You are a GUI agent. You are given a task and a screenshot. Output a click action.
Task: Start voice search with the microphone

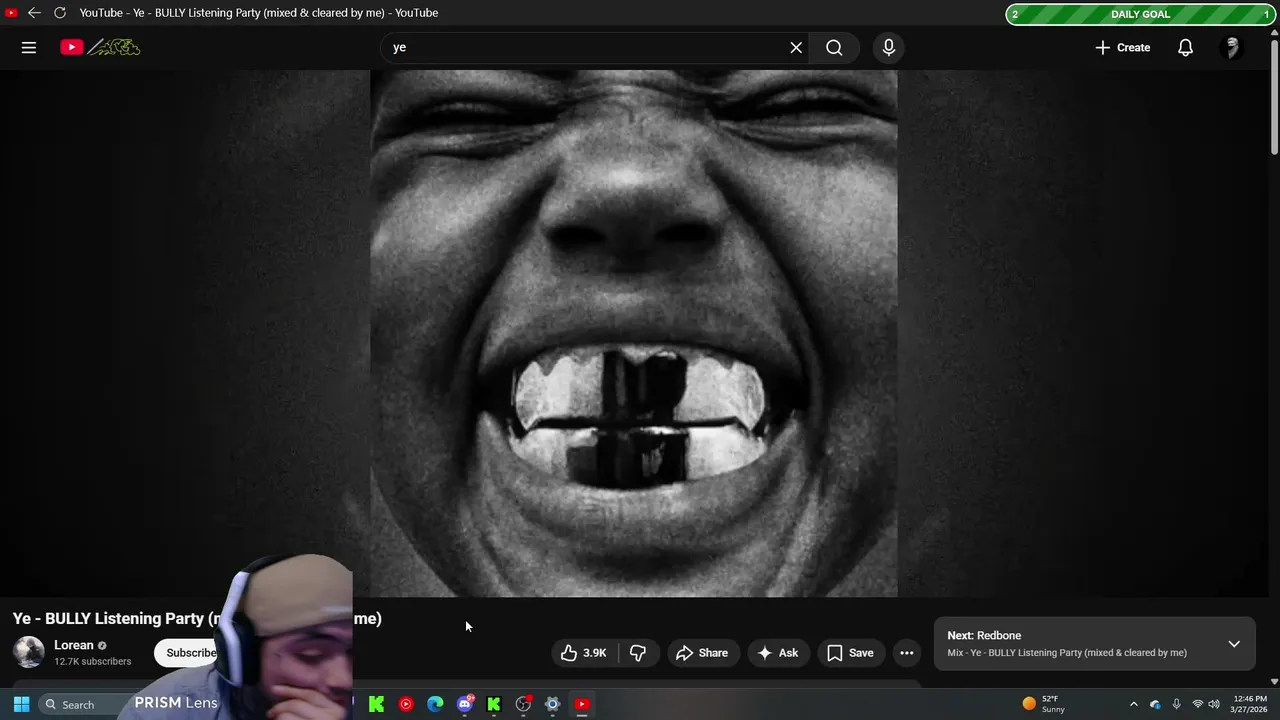click(x=888, y=47)
